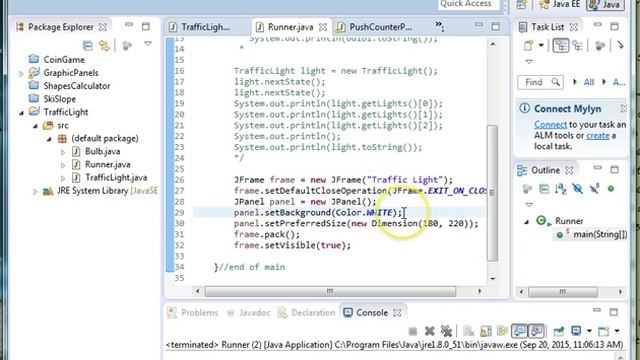
Task: Open Display Selected Console dropdown arrow
Action: (x=589, y=331)
